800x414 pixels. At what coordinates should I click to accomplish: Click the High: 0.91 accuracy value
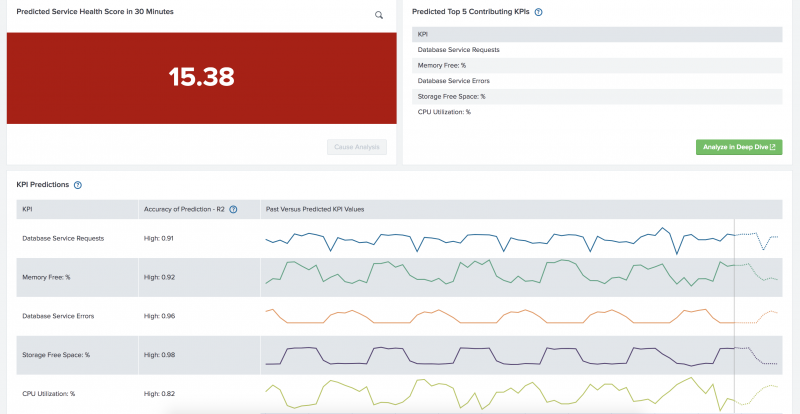159,238
